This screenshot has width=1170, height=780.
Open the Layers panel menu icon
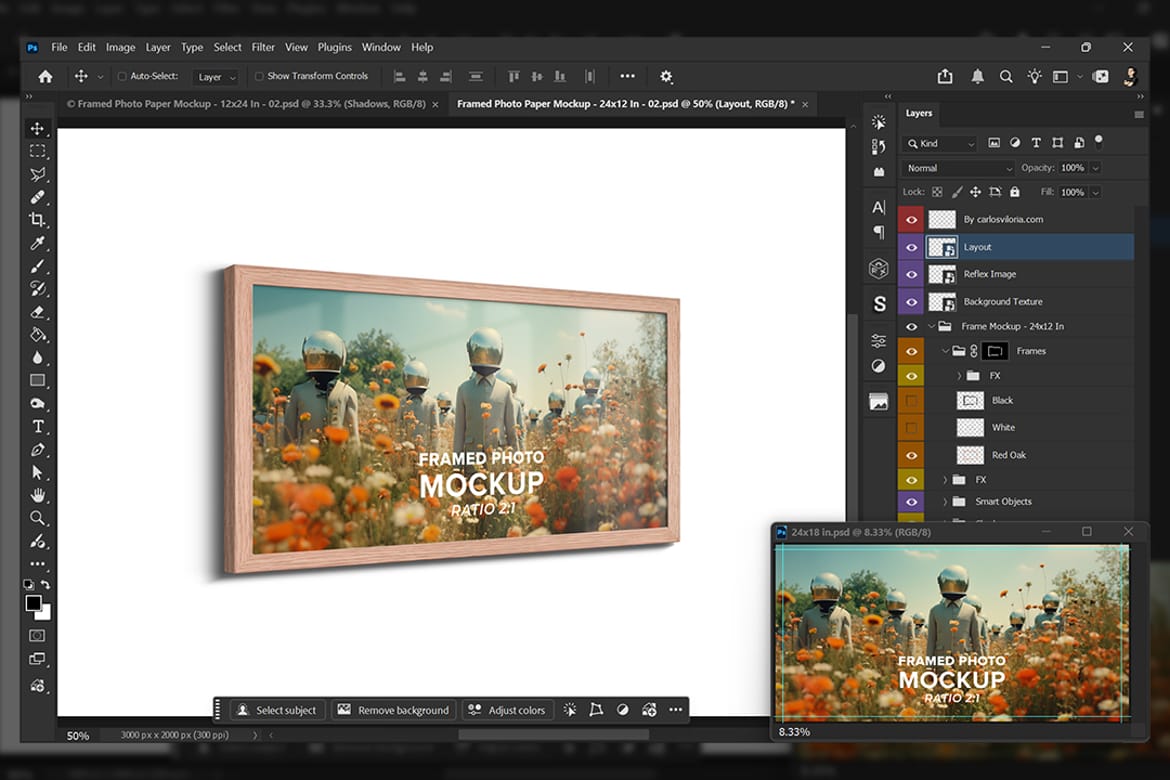coord(1139,114)
